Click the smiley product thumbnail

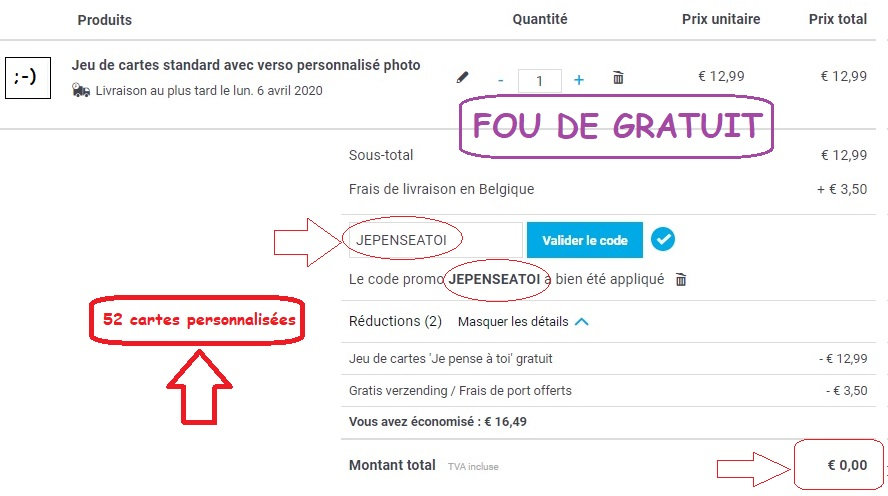[26, 77]
